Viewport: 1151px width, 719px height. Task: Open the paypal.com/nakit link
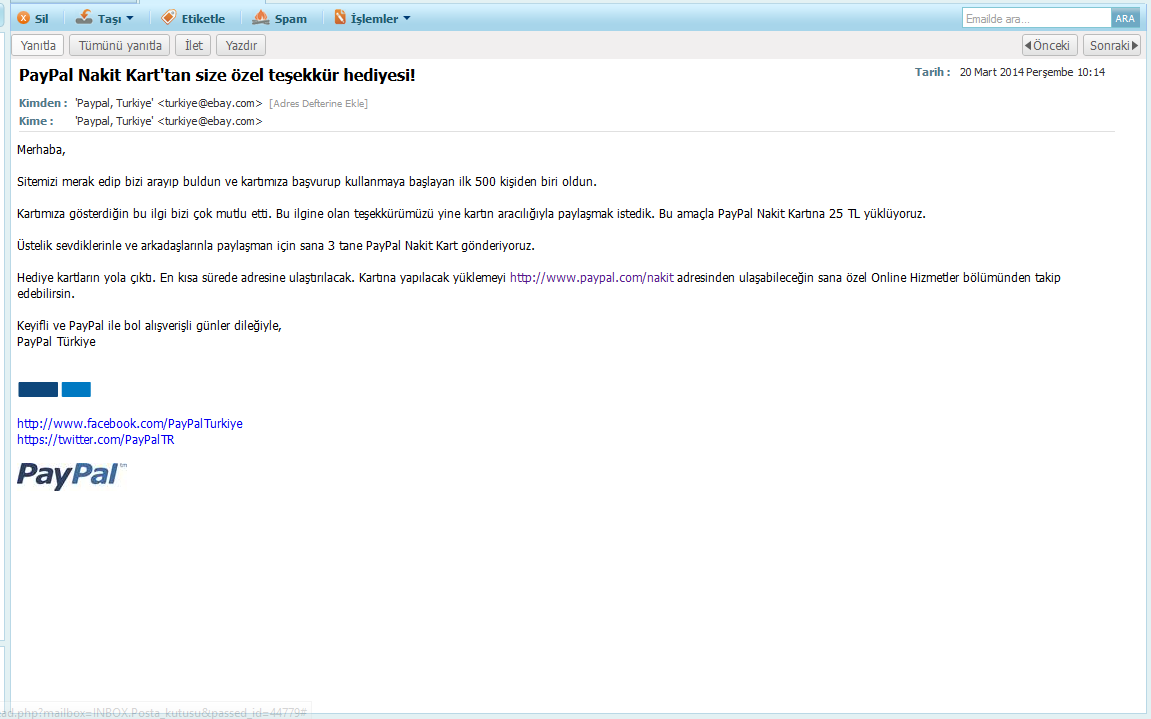pyautogui.click(x=592, y=278)
